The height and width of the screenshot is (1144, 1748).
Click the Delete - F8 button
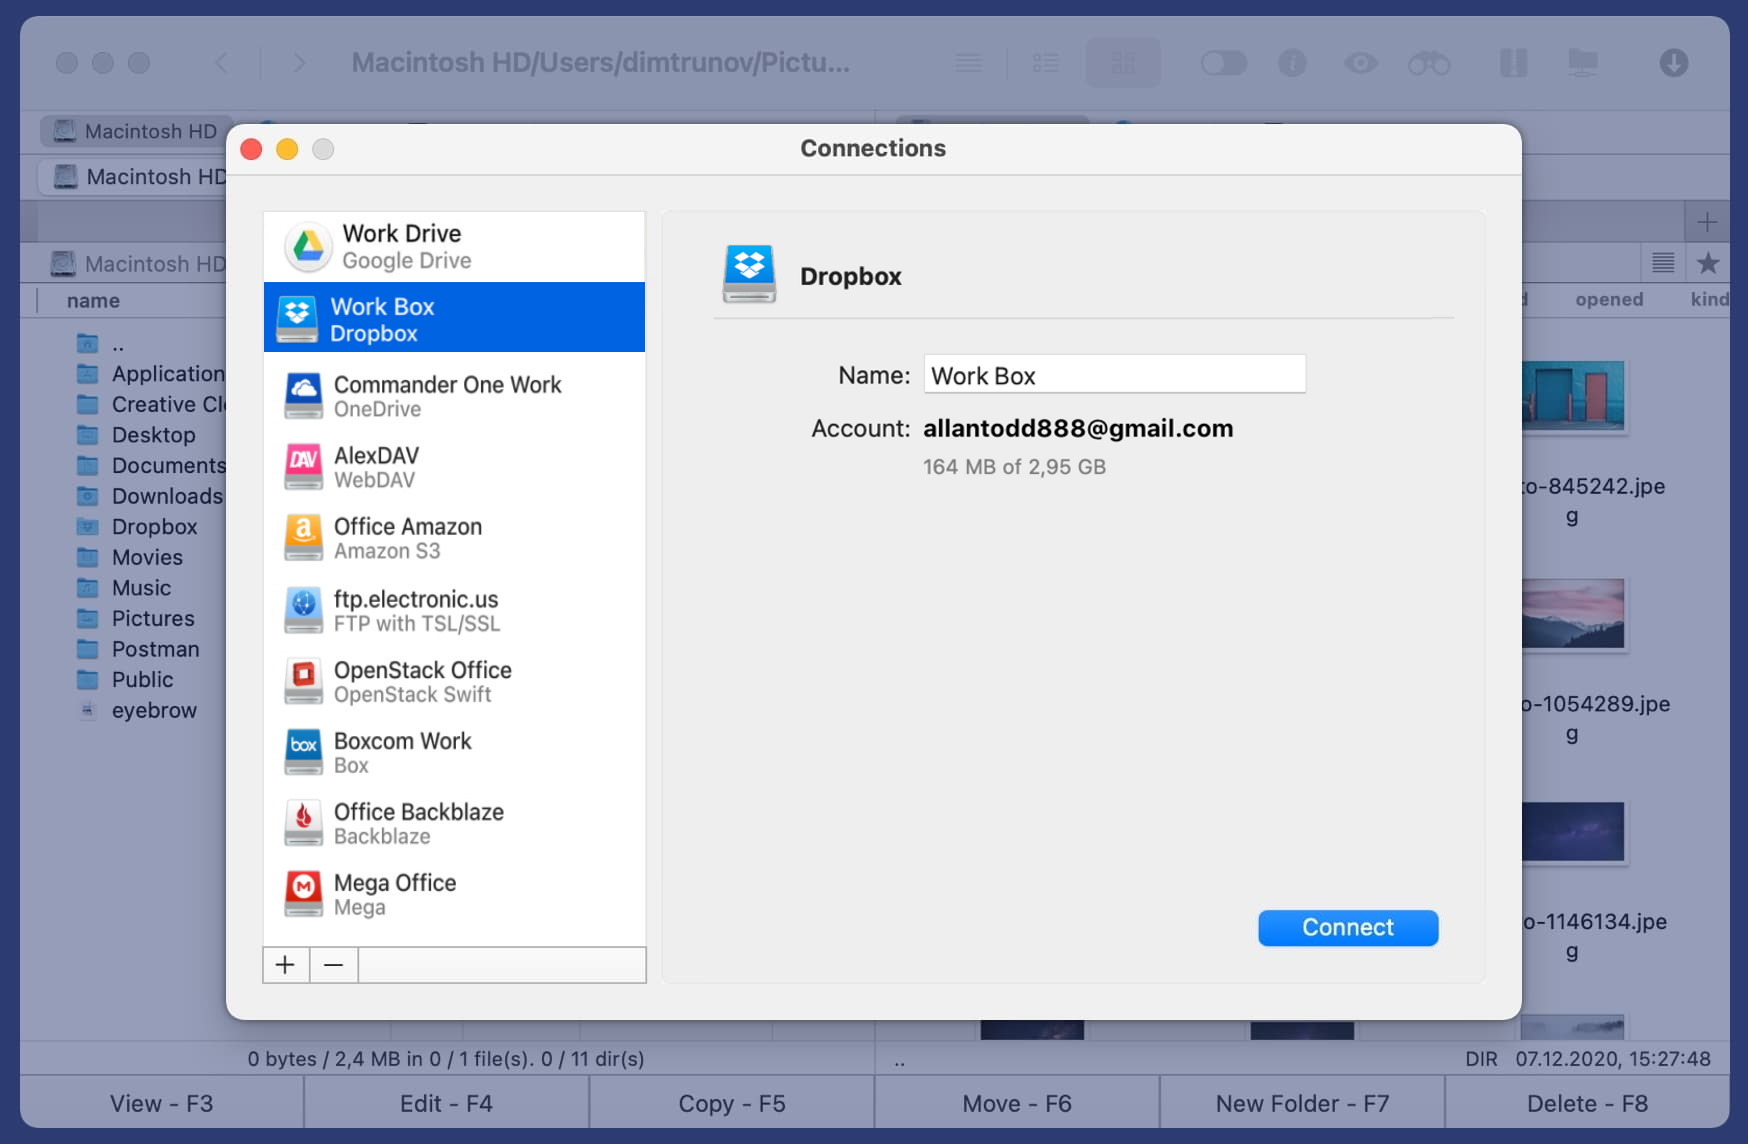click(x=1587, y=1103)
